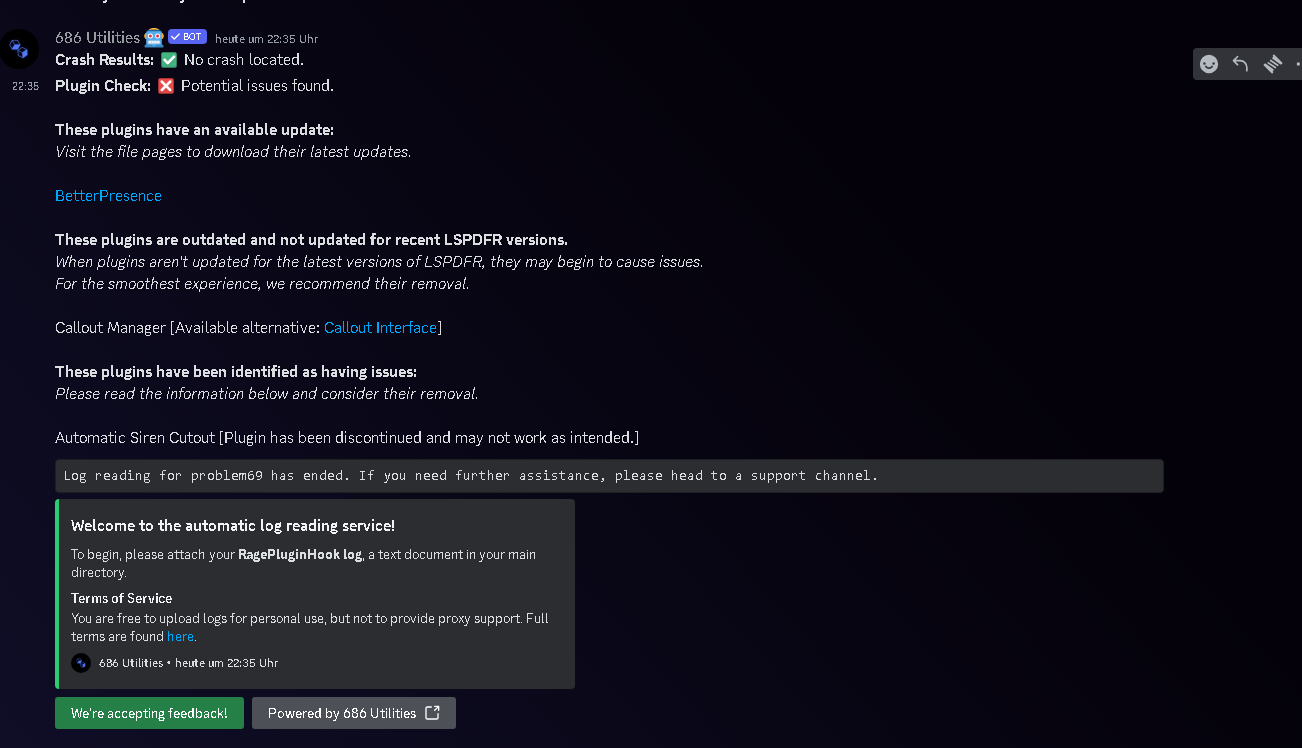The width and height of the screenshot is (1302, 748).
Task: Click the embed title Welcome to automatic log reading
Action: point(232,526)
